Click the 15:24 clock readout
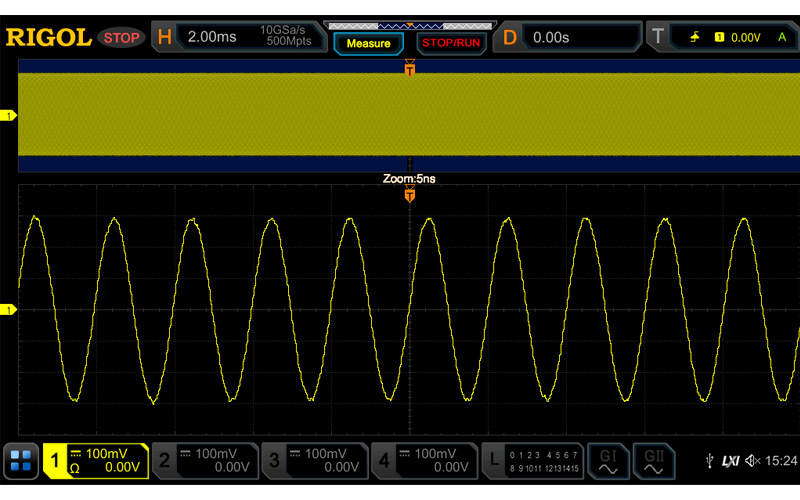 (781, 461)
